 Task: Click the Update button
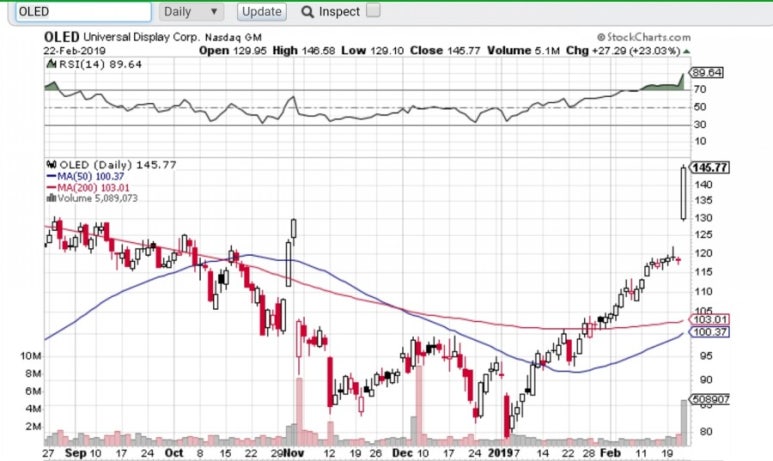tap(262, 12)
